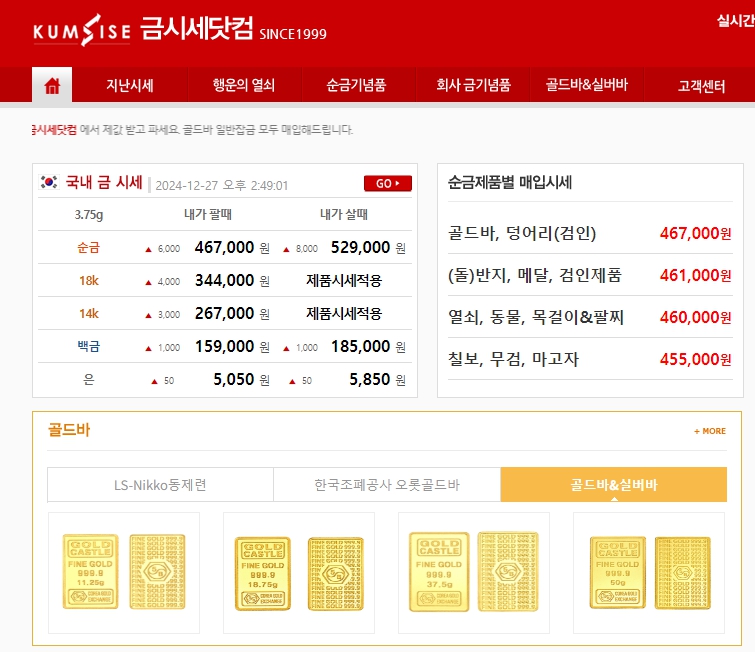Click the 159,000 백금 sell price
The image size is (755, 652).
coord(224,346)
